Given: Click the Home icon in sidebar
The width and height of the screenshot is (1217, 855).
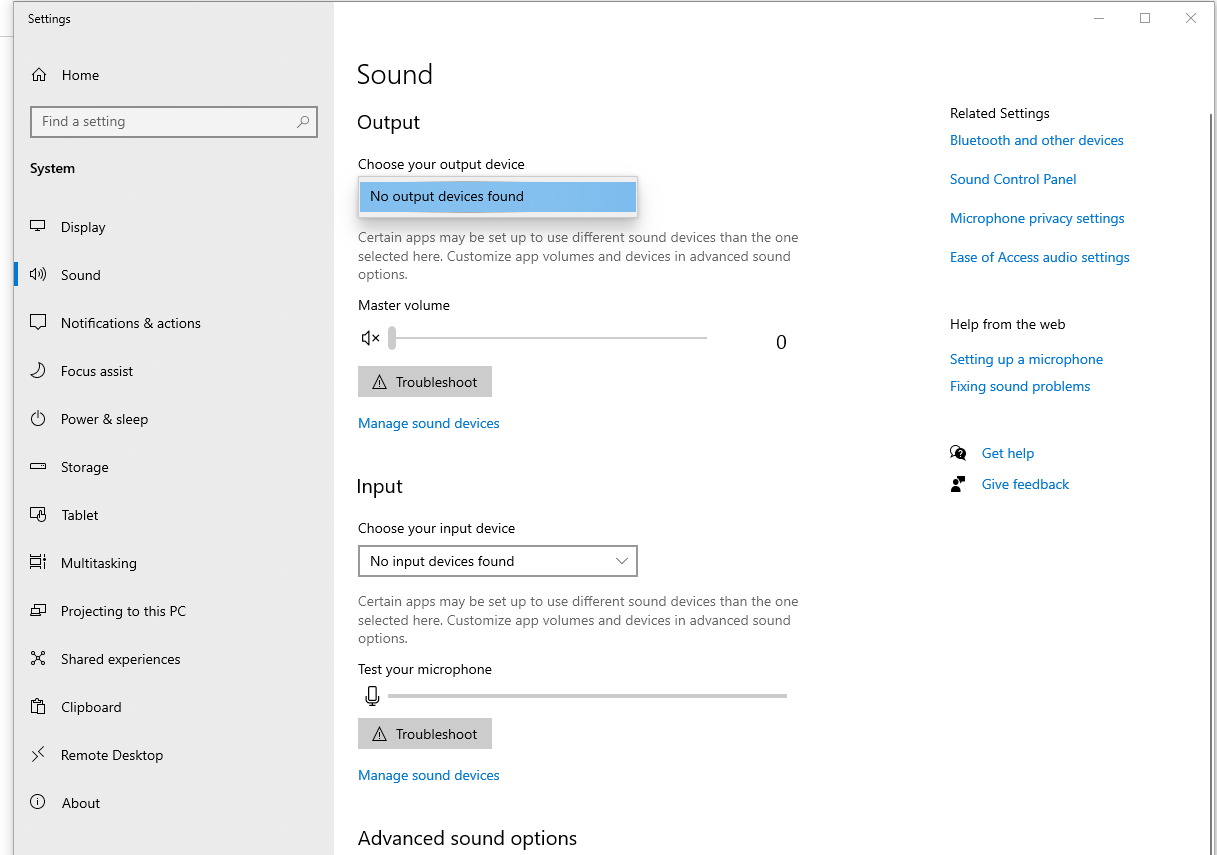Looking at the screenshot, I should coord(39,75).
